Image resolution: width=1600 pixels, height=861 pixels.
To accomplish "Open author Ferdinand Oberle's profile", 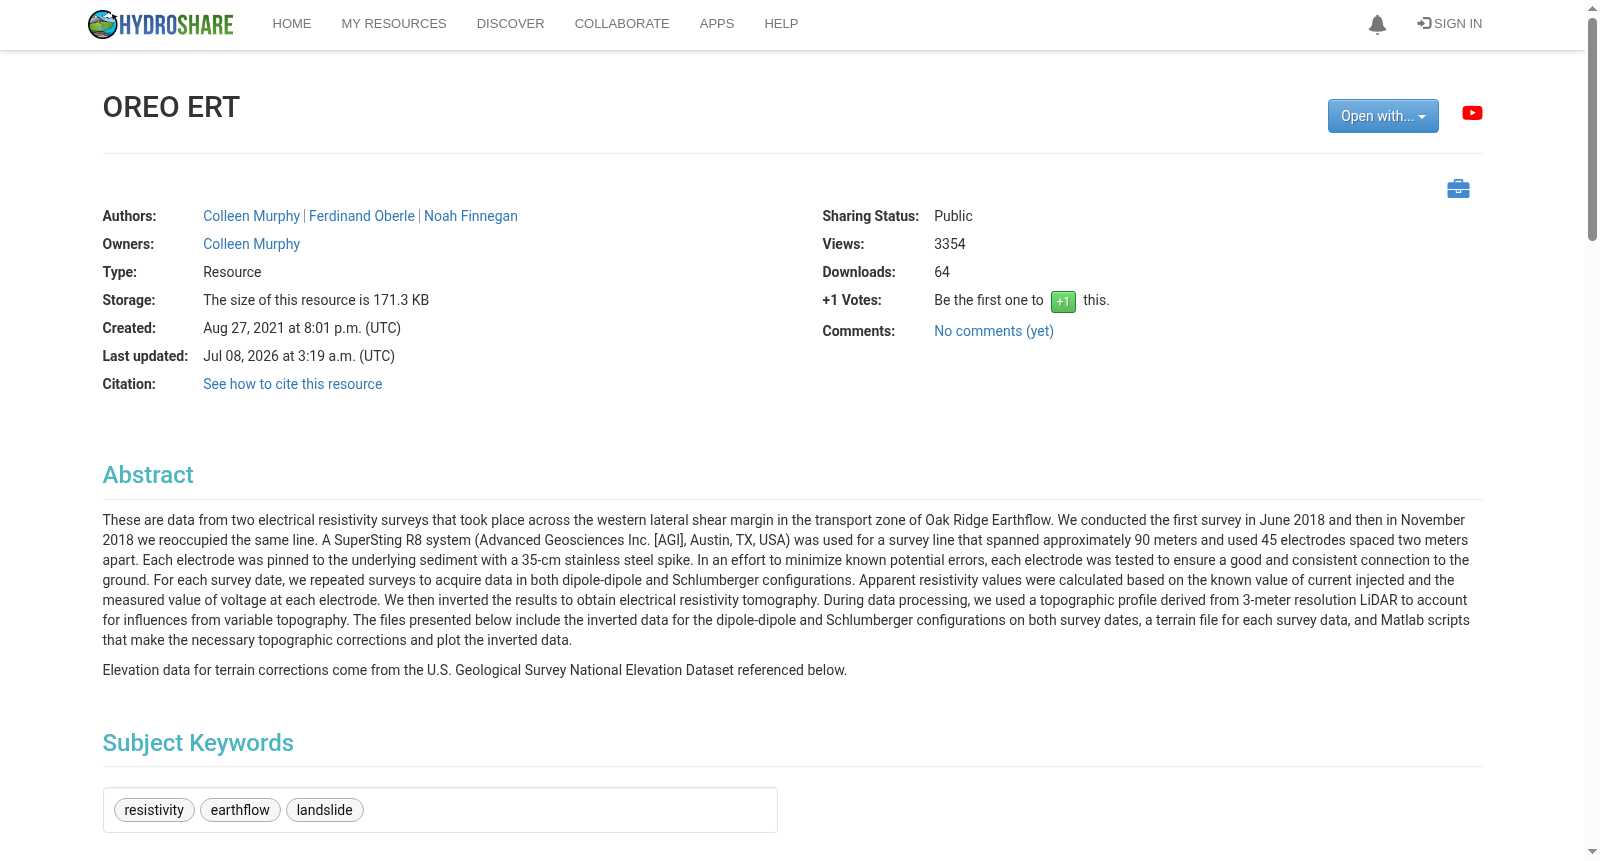I will 362,216.
